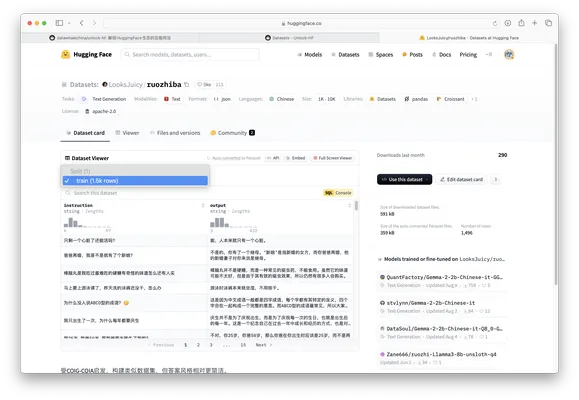The width and height of the screenshot is (579, 400).
Task: Select the pandas library tag
Action: coord(416,99)
